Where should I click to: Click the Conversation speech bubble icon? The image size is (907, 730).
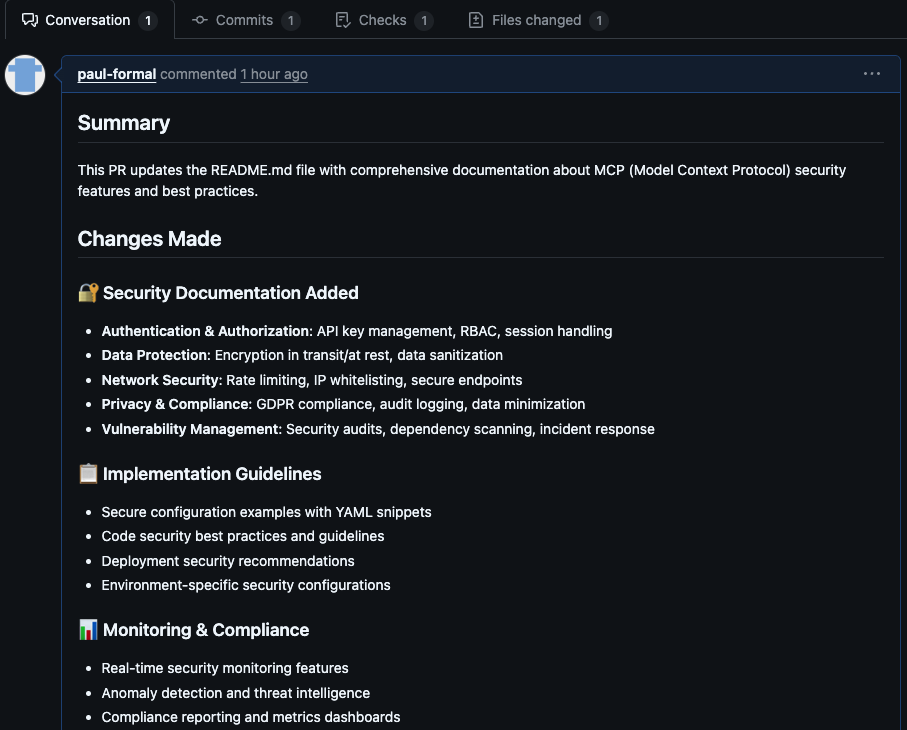[x=30, y=20]
